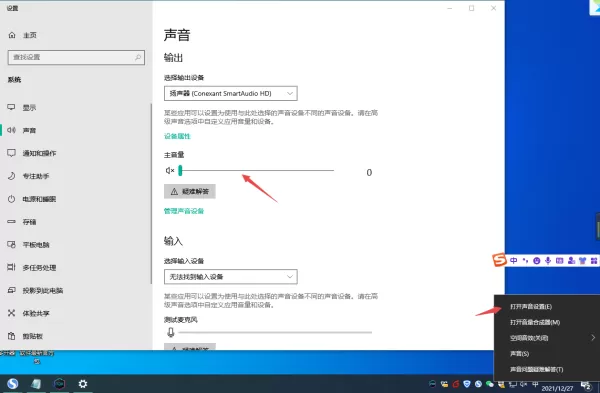Expand the 选择输入设备 dropdown
The height and width of the screenshot is (393, 600).
point(231,277)
